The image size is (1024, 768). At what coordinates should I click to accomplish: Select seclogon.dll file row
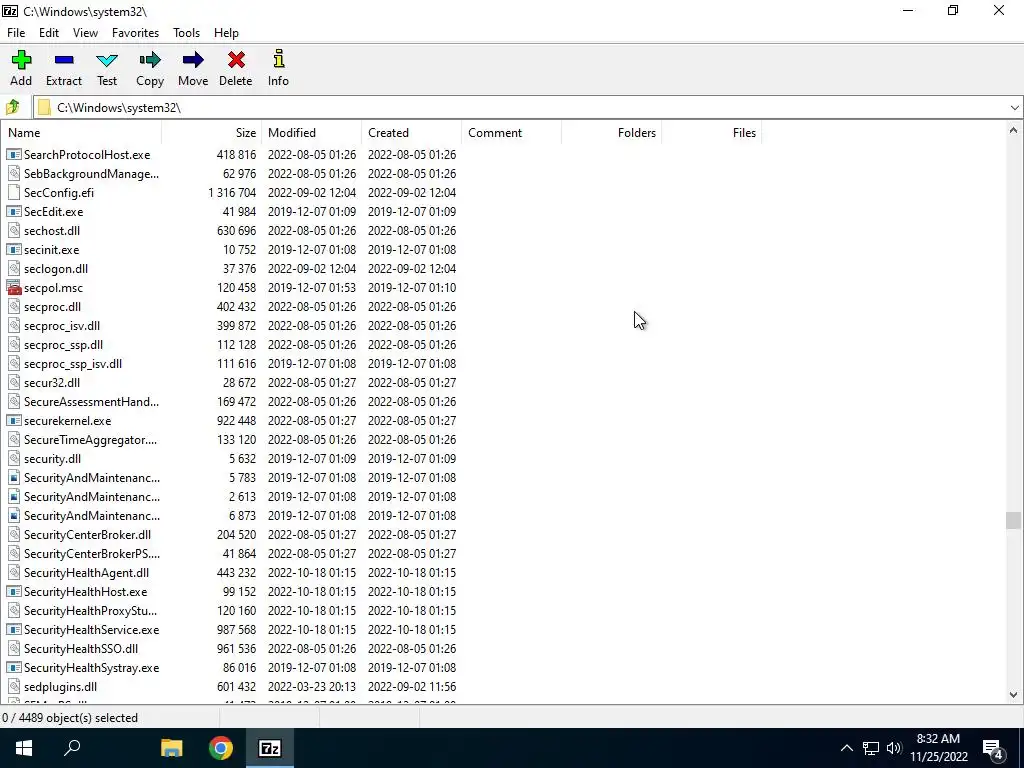coord(382,268)
